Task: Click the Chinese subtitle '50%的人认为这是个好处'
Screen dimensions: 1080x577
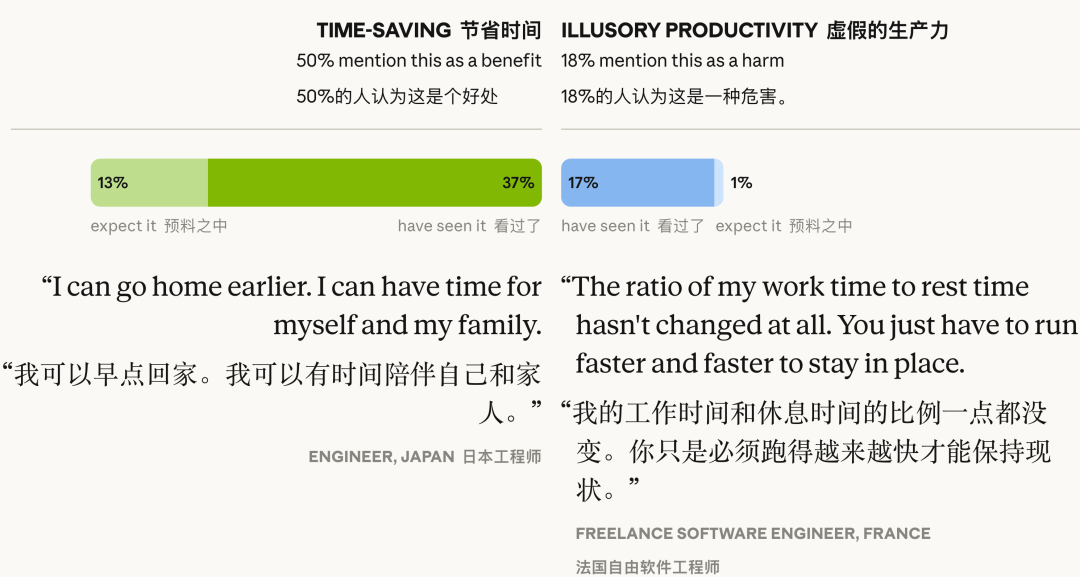Action: (x=398, y=97)
